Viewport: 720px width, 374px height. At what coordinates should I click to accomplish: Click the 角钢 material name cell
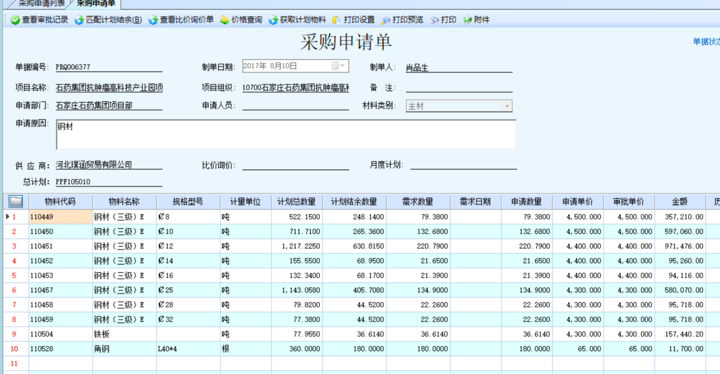click(124, 349)
